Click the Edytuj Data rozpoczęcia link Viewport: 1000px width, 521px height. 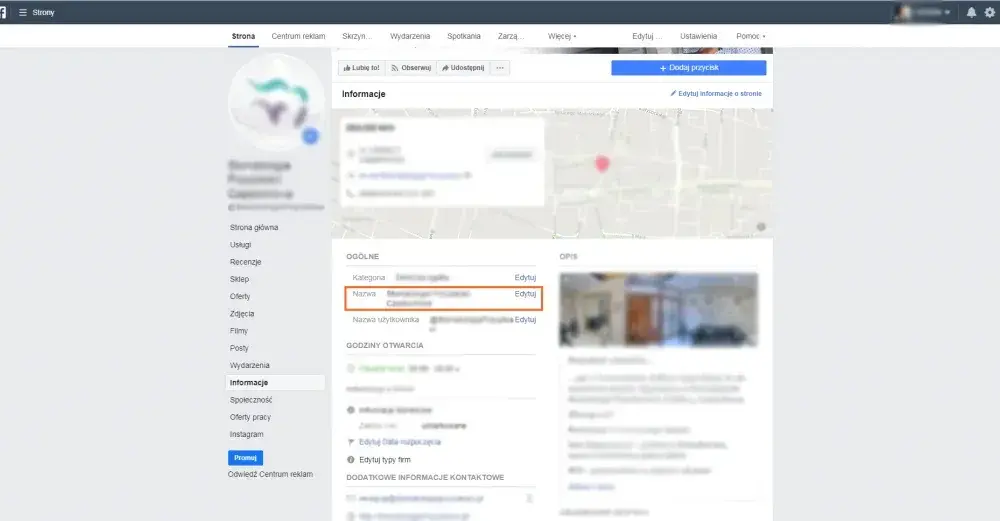coord(399,442)
